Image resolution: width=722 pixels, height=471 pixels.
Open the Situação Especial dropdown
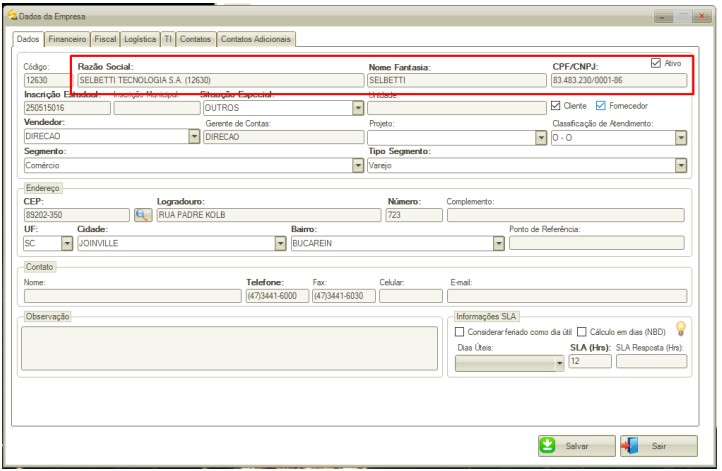coord(358,108)
